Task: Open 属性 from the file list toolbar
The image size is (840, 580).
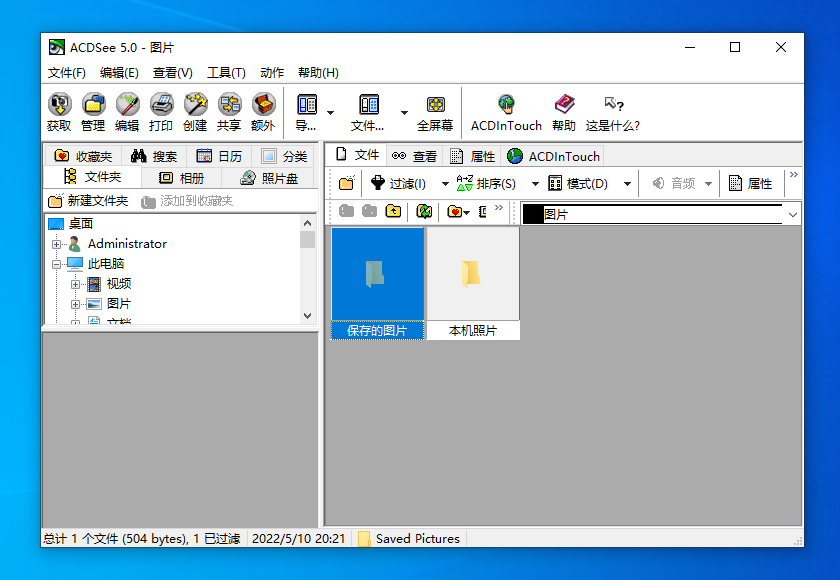Action: click(x=751, y=183)
